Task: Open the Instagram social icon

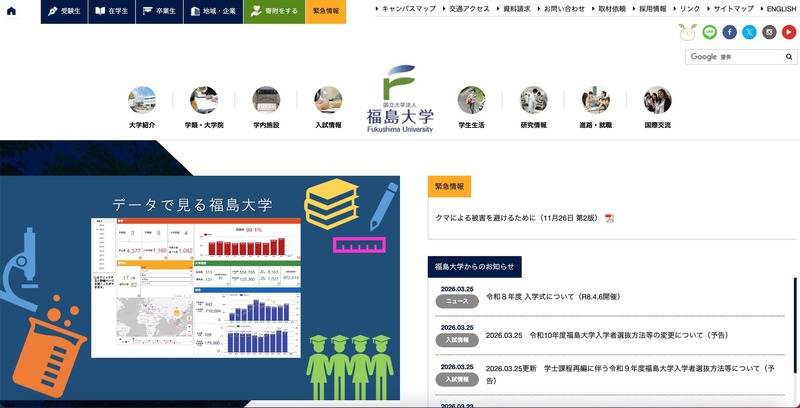Action: (769, 32)
